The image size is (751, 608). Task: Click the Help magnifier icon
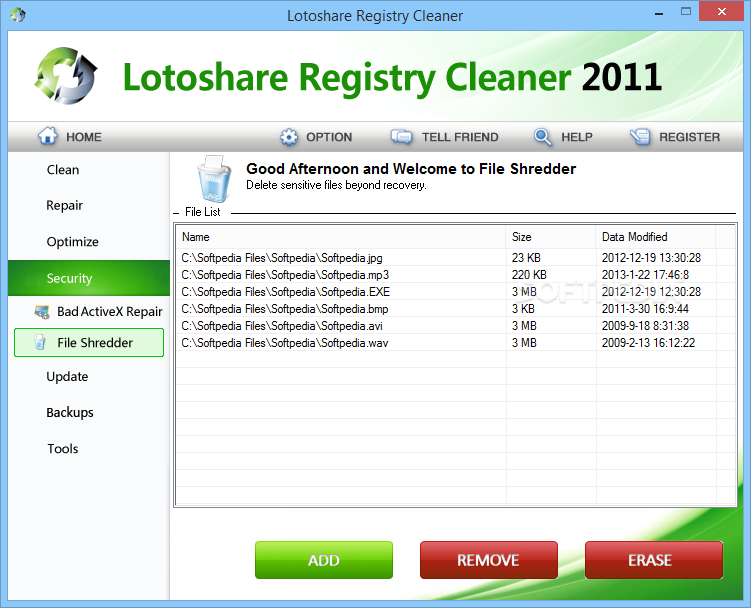coord(543,137)
